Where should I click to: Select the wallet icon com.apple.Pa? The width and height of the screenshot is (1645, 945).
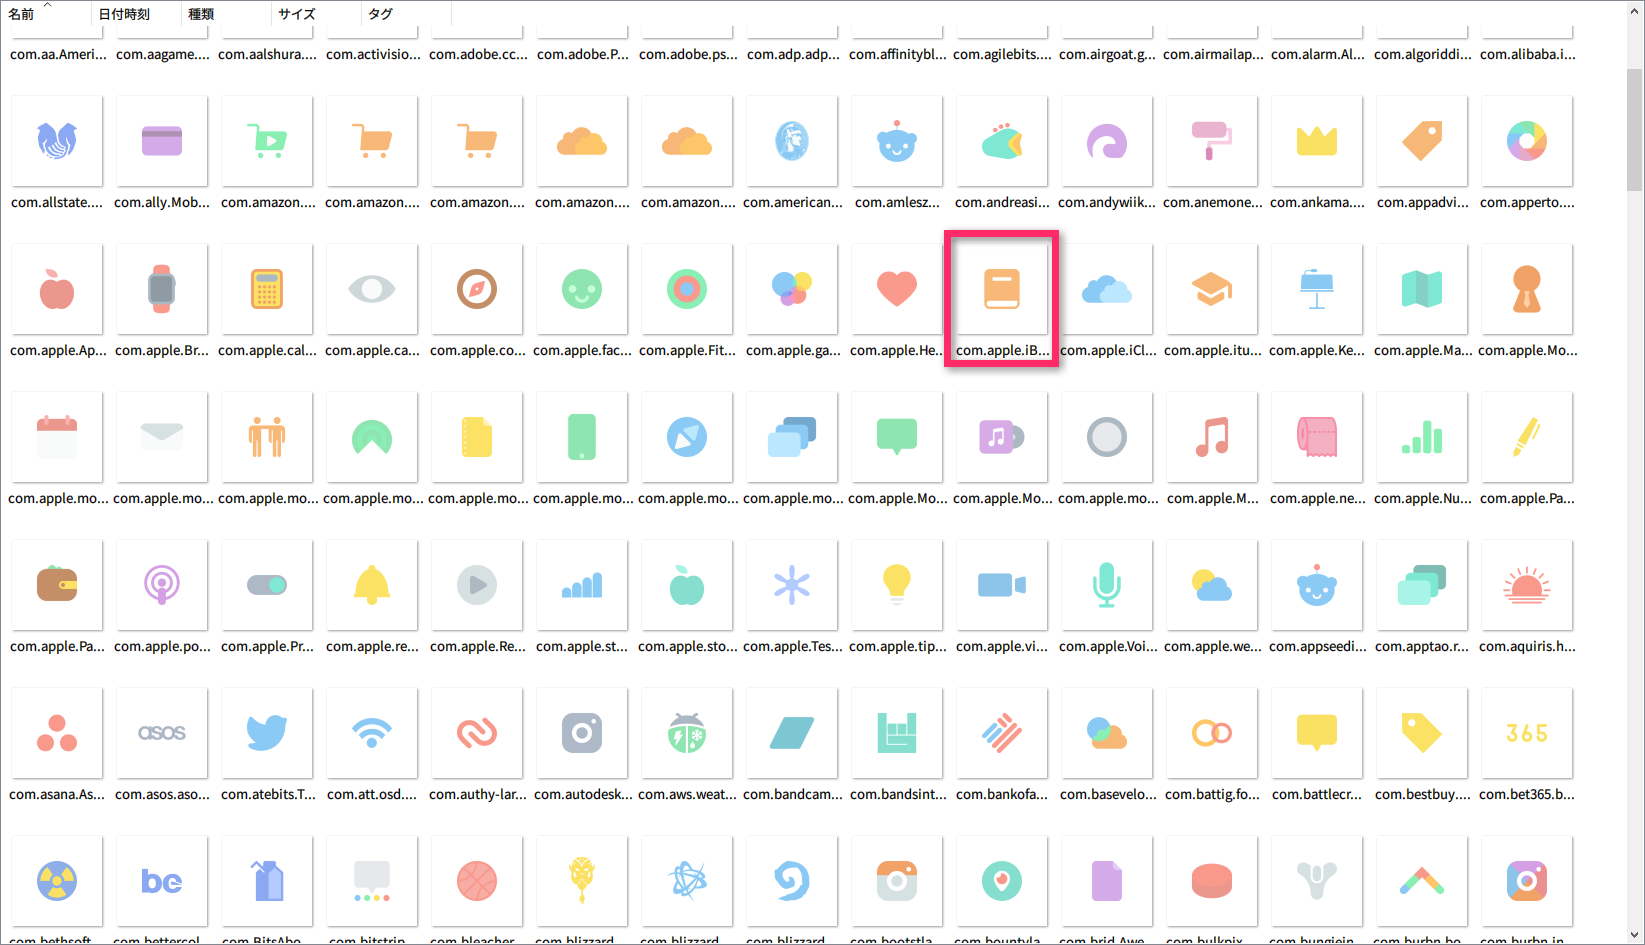coord(57,585)
